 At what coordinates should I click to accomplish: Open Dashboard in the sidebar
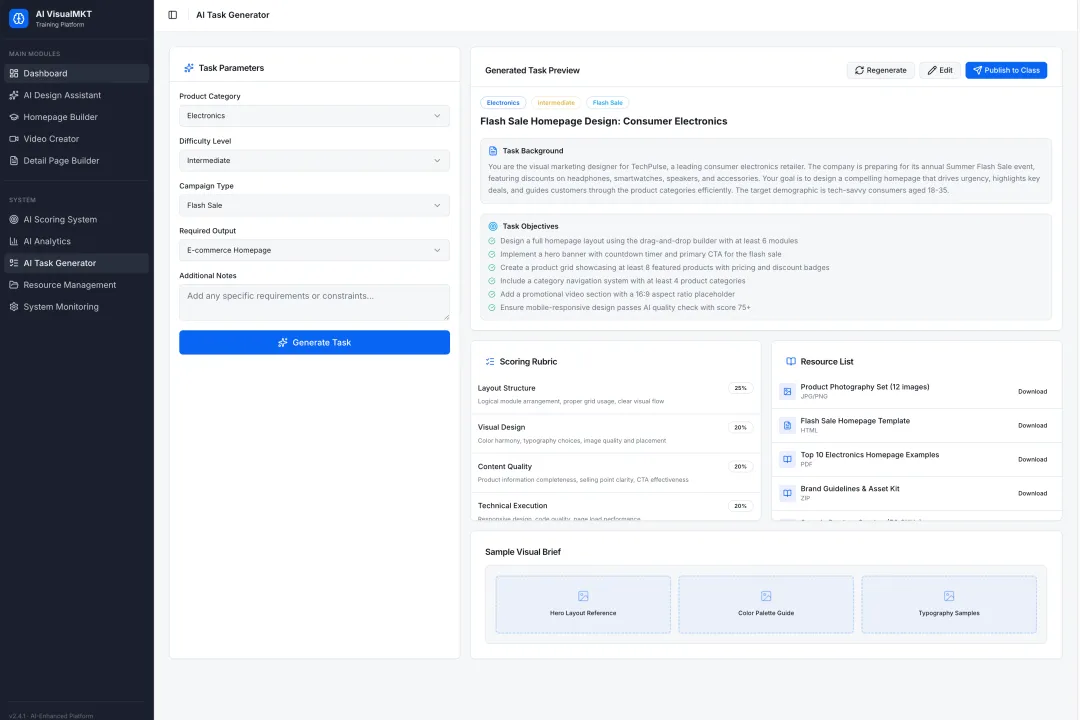pos(76,73)
